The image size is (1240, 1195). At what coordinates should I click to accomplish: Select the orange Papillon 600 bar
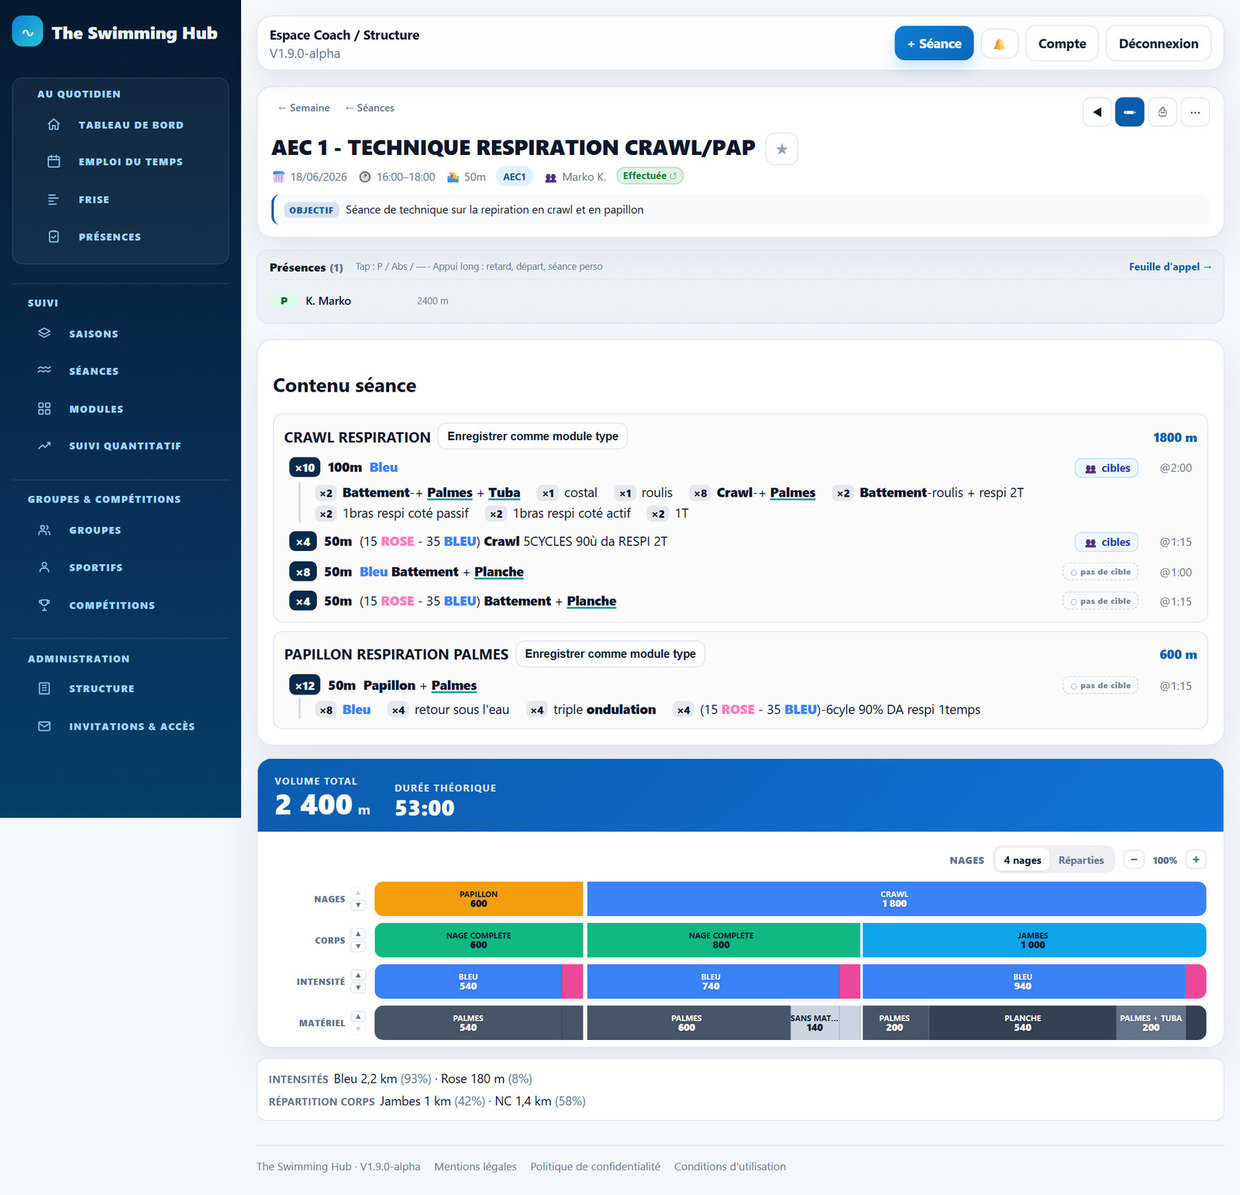tap(479, 899)
